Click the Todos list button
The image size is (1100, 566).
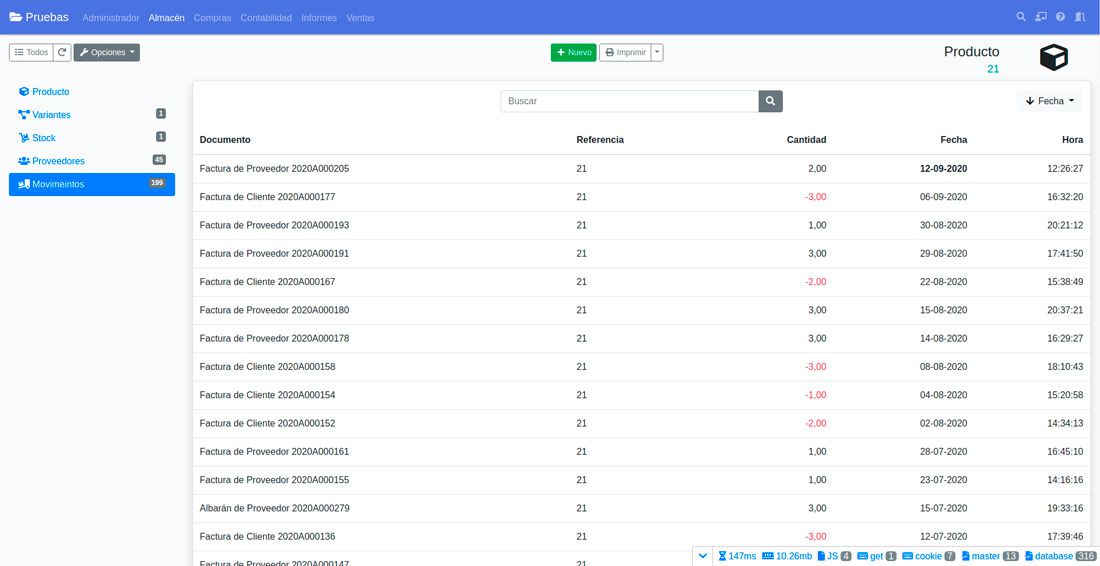[31, 52]
